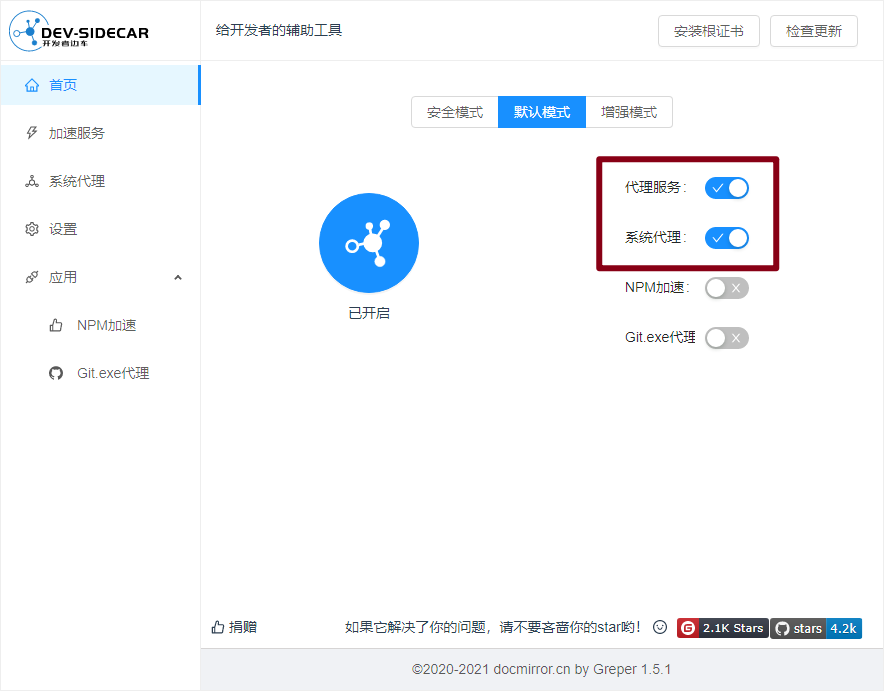The image size is (884, 691).
Task: Click the 加速服务 lightning icon
Action: (x=32, y=133)
